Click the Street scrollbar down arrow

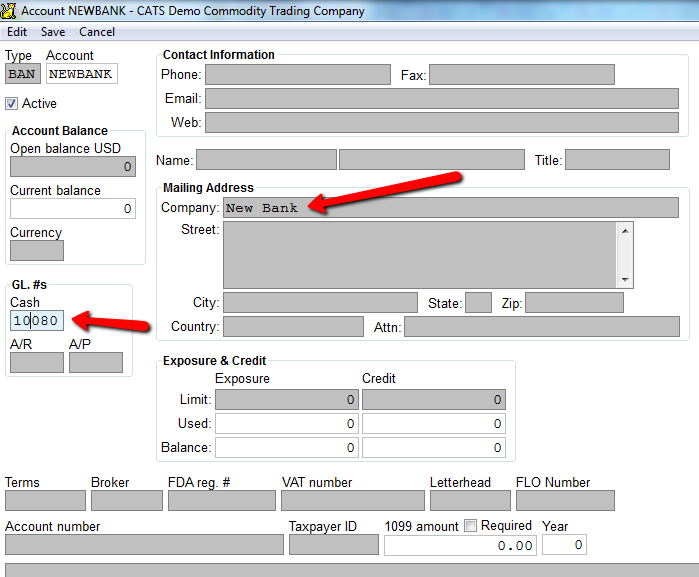point(625,280)
